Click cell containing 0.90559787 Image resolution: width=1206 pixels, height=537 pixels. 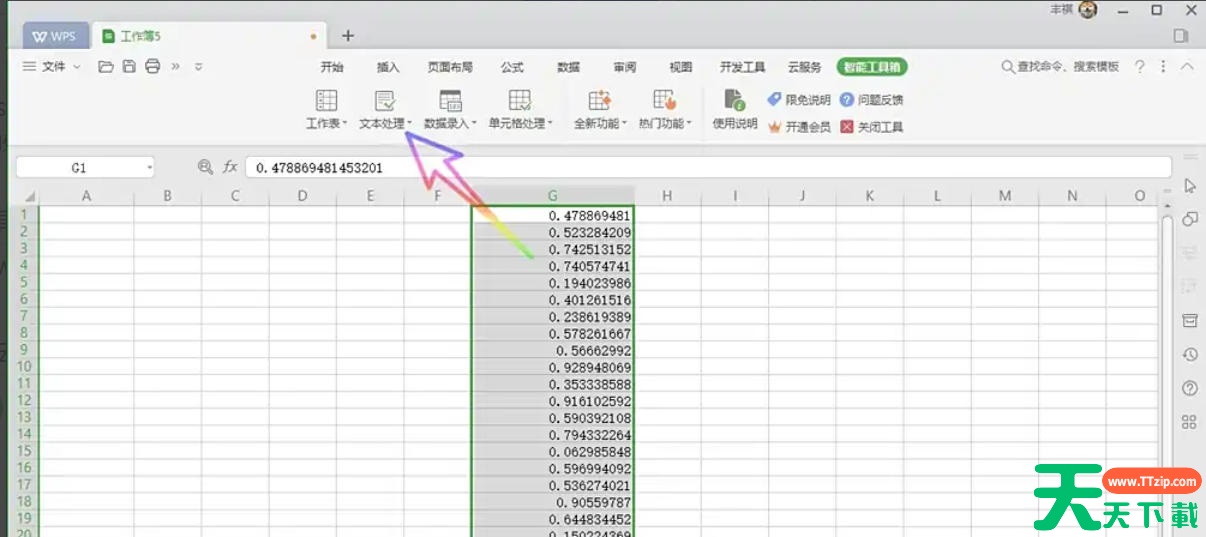pos(552,502)
